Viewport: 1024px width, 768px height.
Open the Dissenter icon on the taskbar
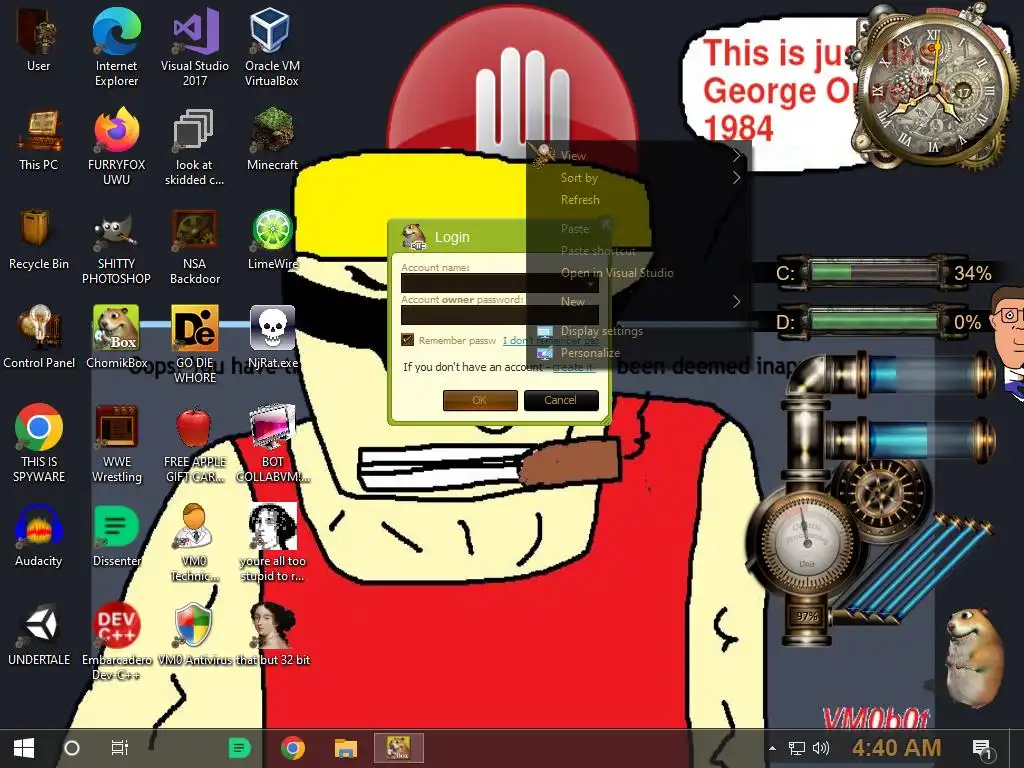(x=239, y=748)
